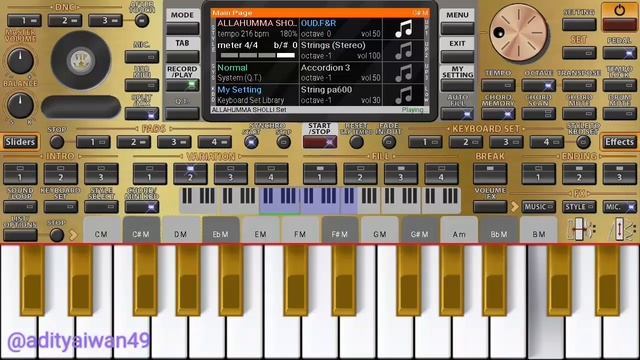The image size is (640, 360).
Task: Toggle the Tempo Lock button
Action: (x=619, y=85)
